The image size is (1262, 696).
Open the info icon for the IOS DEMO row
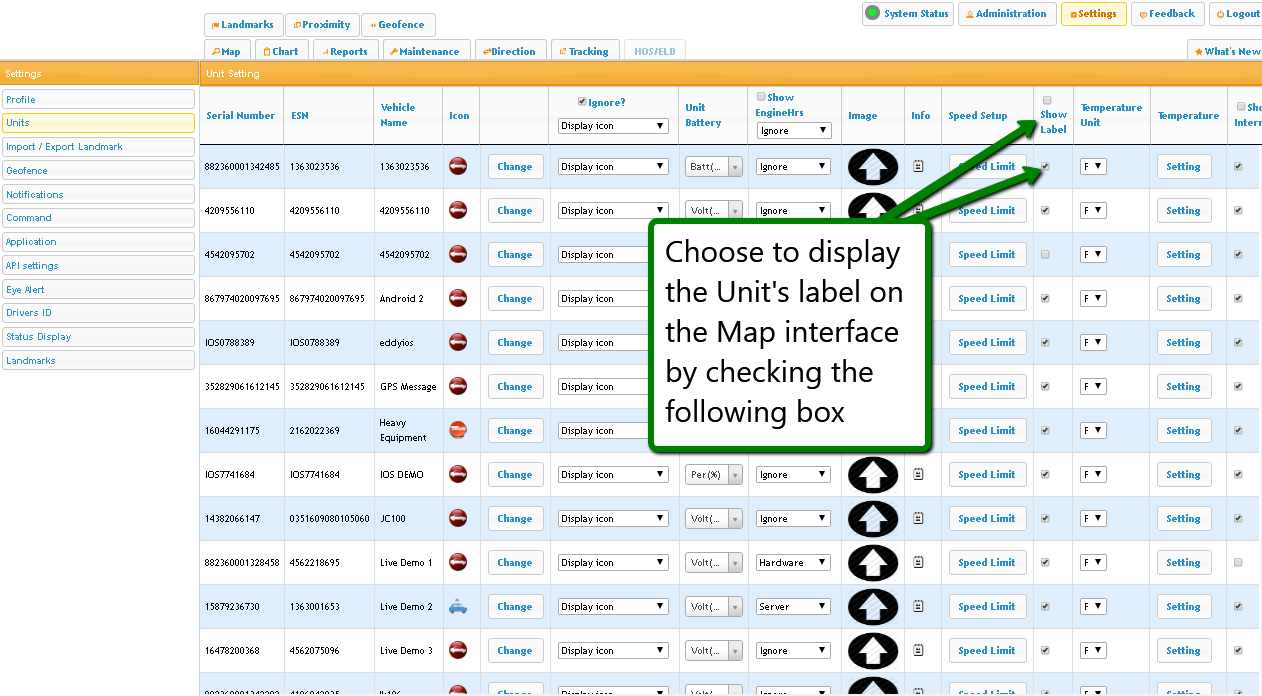tap(919, 475)
